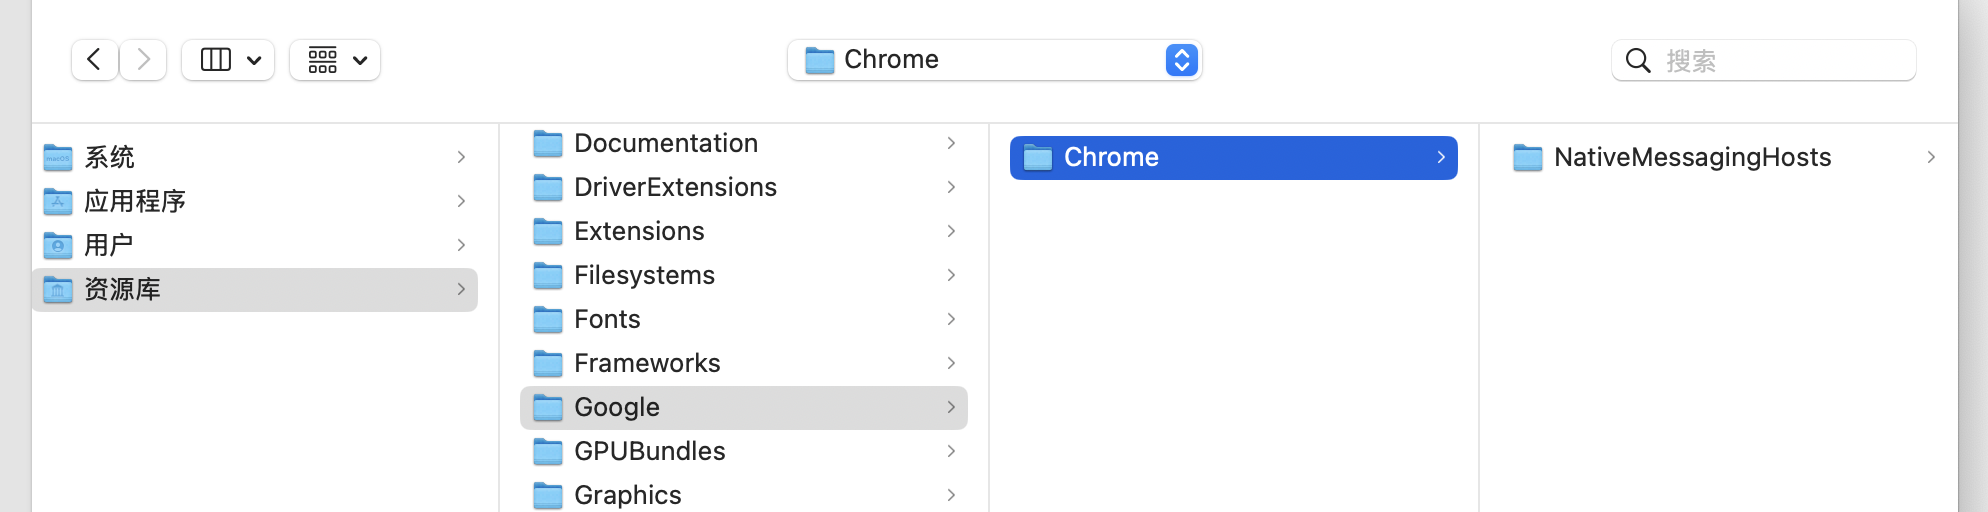The height and width of the screenshot is (512, 1988).
Task: Select the Graphics folder
Action: pyautogui.click(x=627, y=495)
